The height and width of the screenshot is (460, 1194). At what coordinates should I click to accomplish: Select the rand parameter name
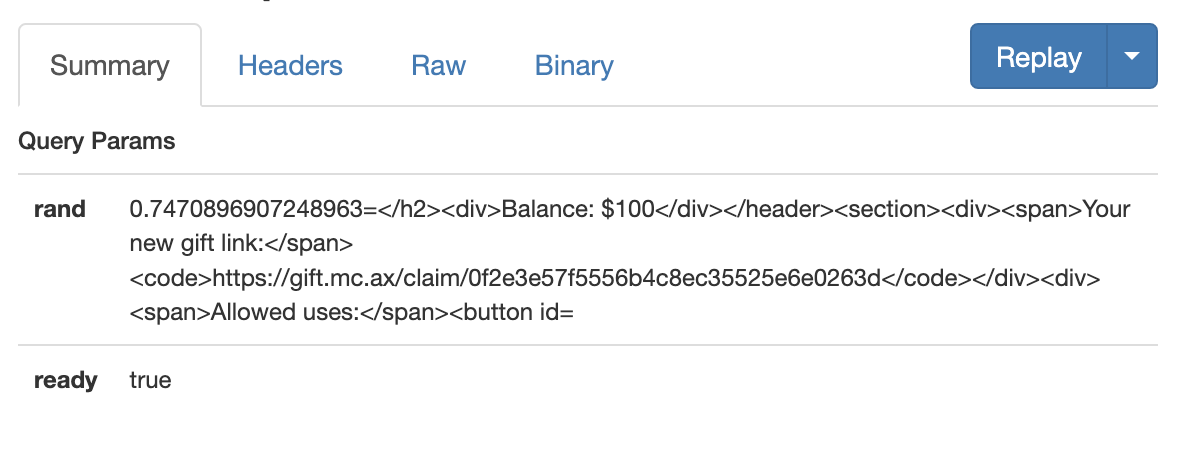point(60,209)
